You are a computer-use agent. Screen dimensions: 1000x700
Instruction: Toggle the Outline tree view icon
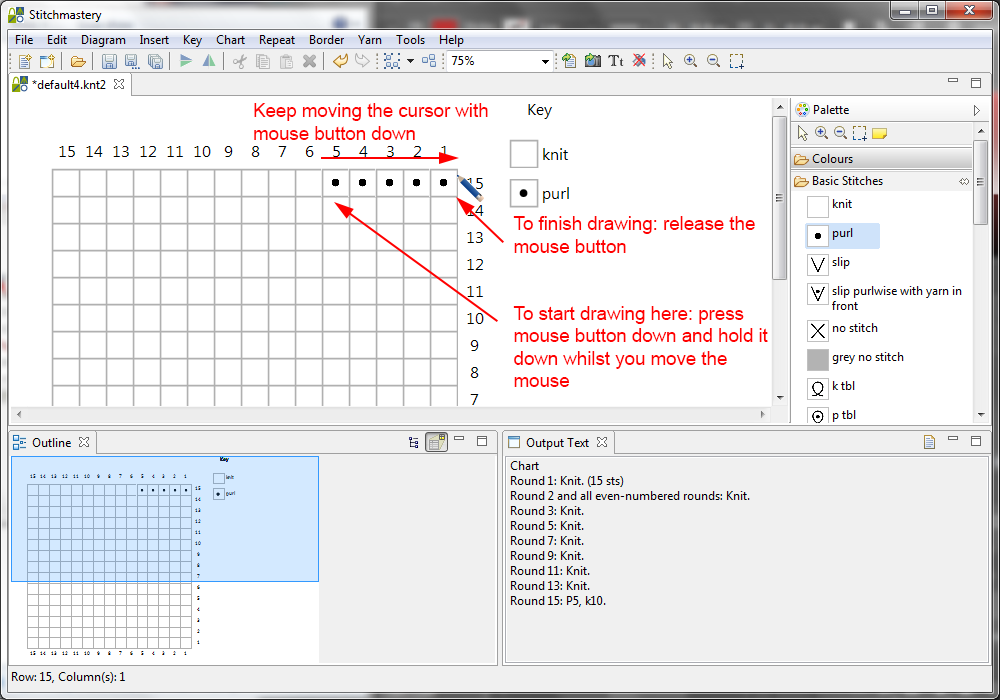tap(414, 442)
